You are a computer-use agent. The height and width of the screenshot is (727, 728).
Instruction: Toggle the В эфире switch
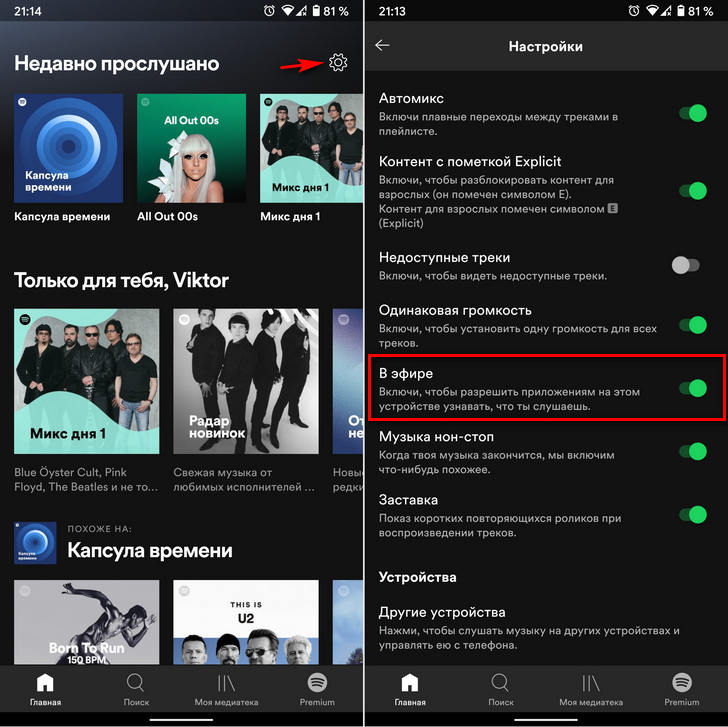[x=693, y=388]
